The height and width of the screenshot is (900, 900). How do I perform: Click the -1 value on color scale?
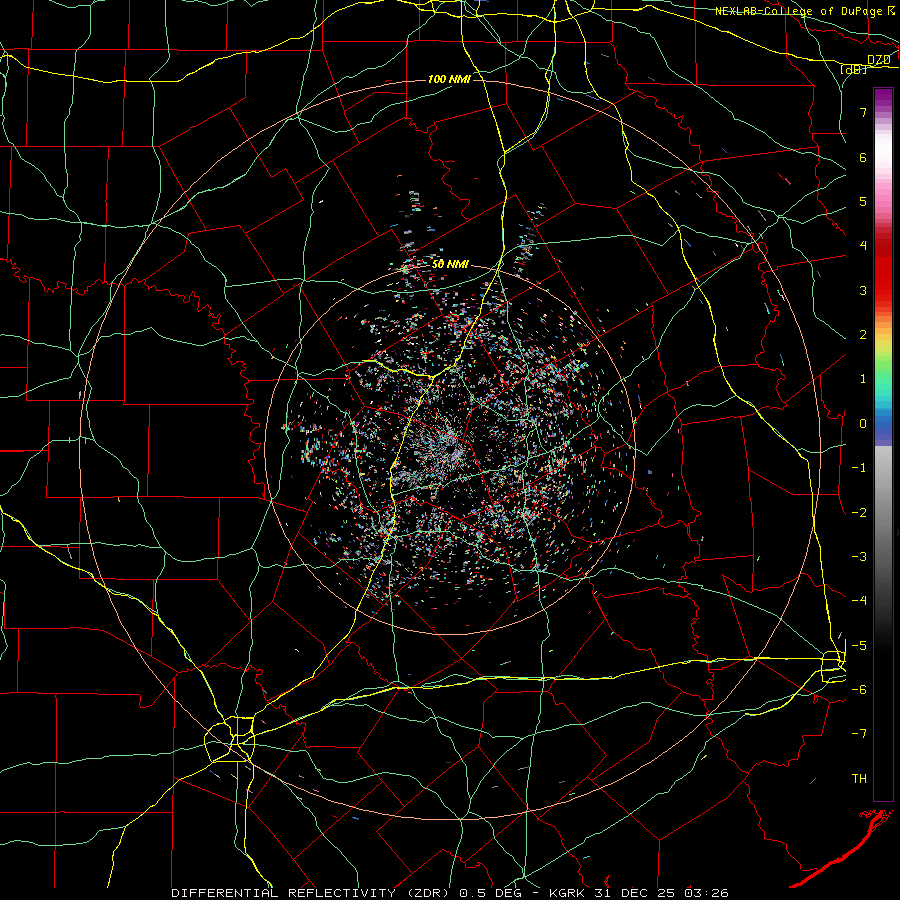pos(859,468)
